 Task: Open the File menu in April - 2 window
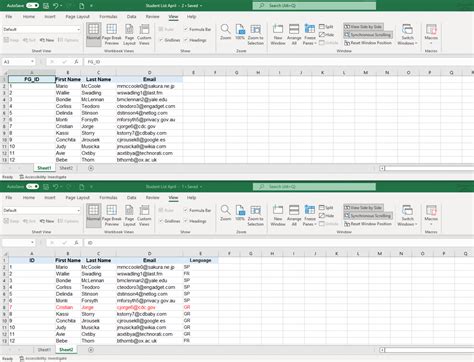[x=9, y=16]
